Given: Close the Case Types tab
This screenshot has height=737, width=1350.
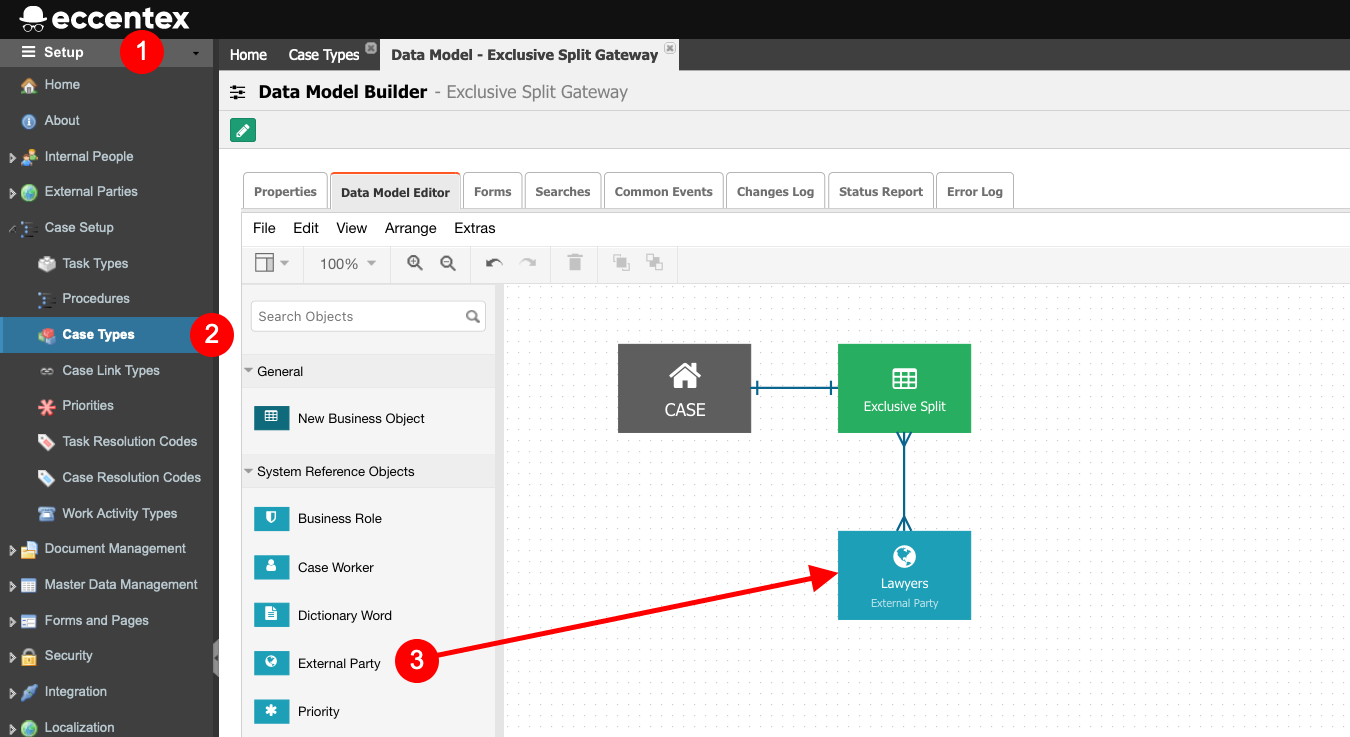Looking at the screenshot, I should tap(371, 47).
